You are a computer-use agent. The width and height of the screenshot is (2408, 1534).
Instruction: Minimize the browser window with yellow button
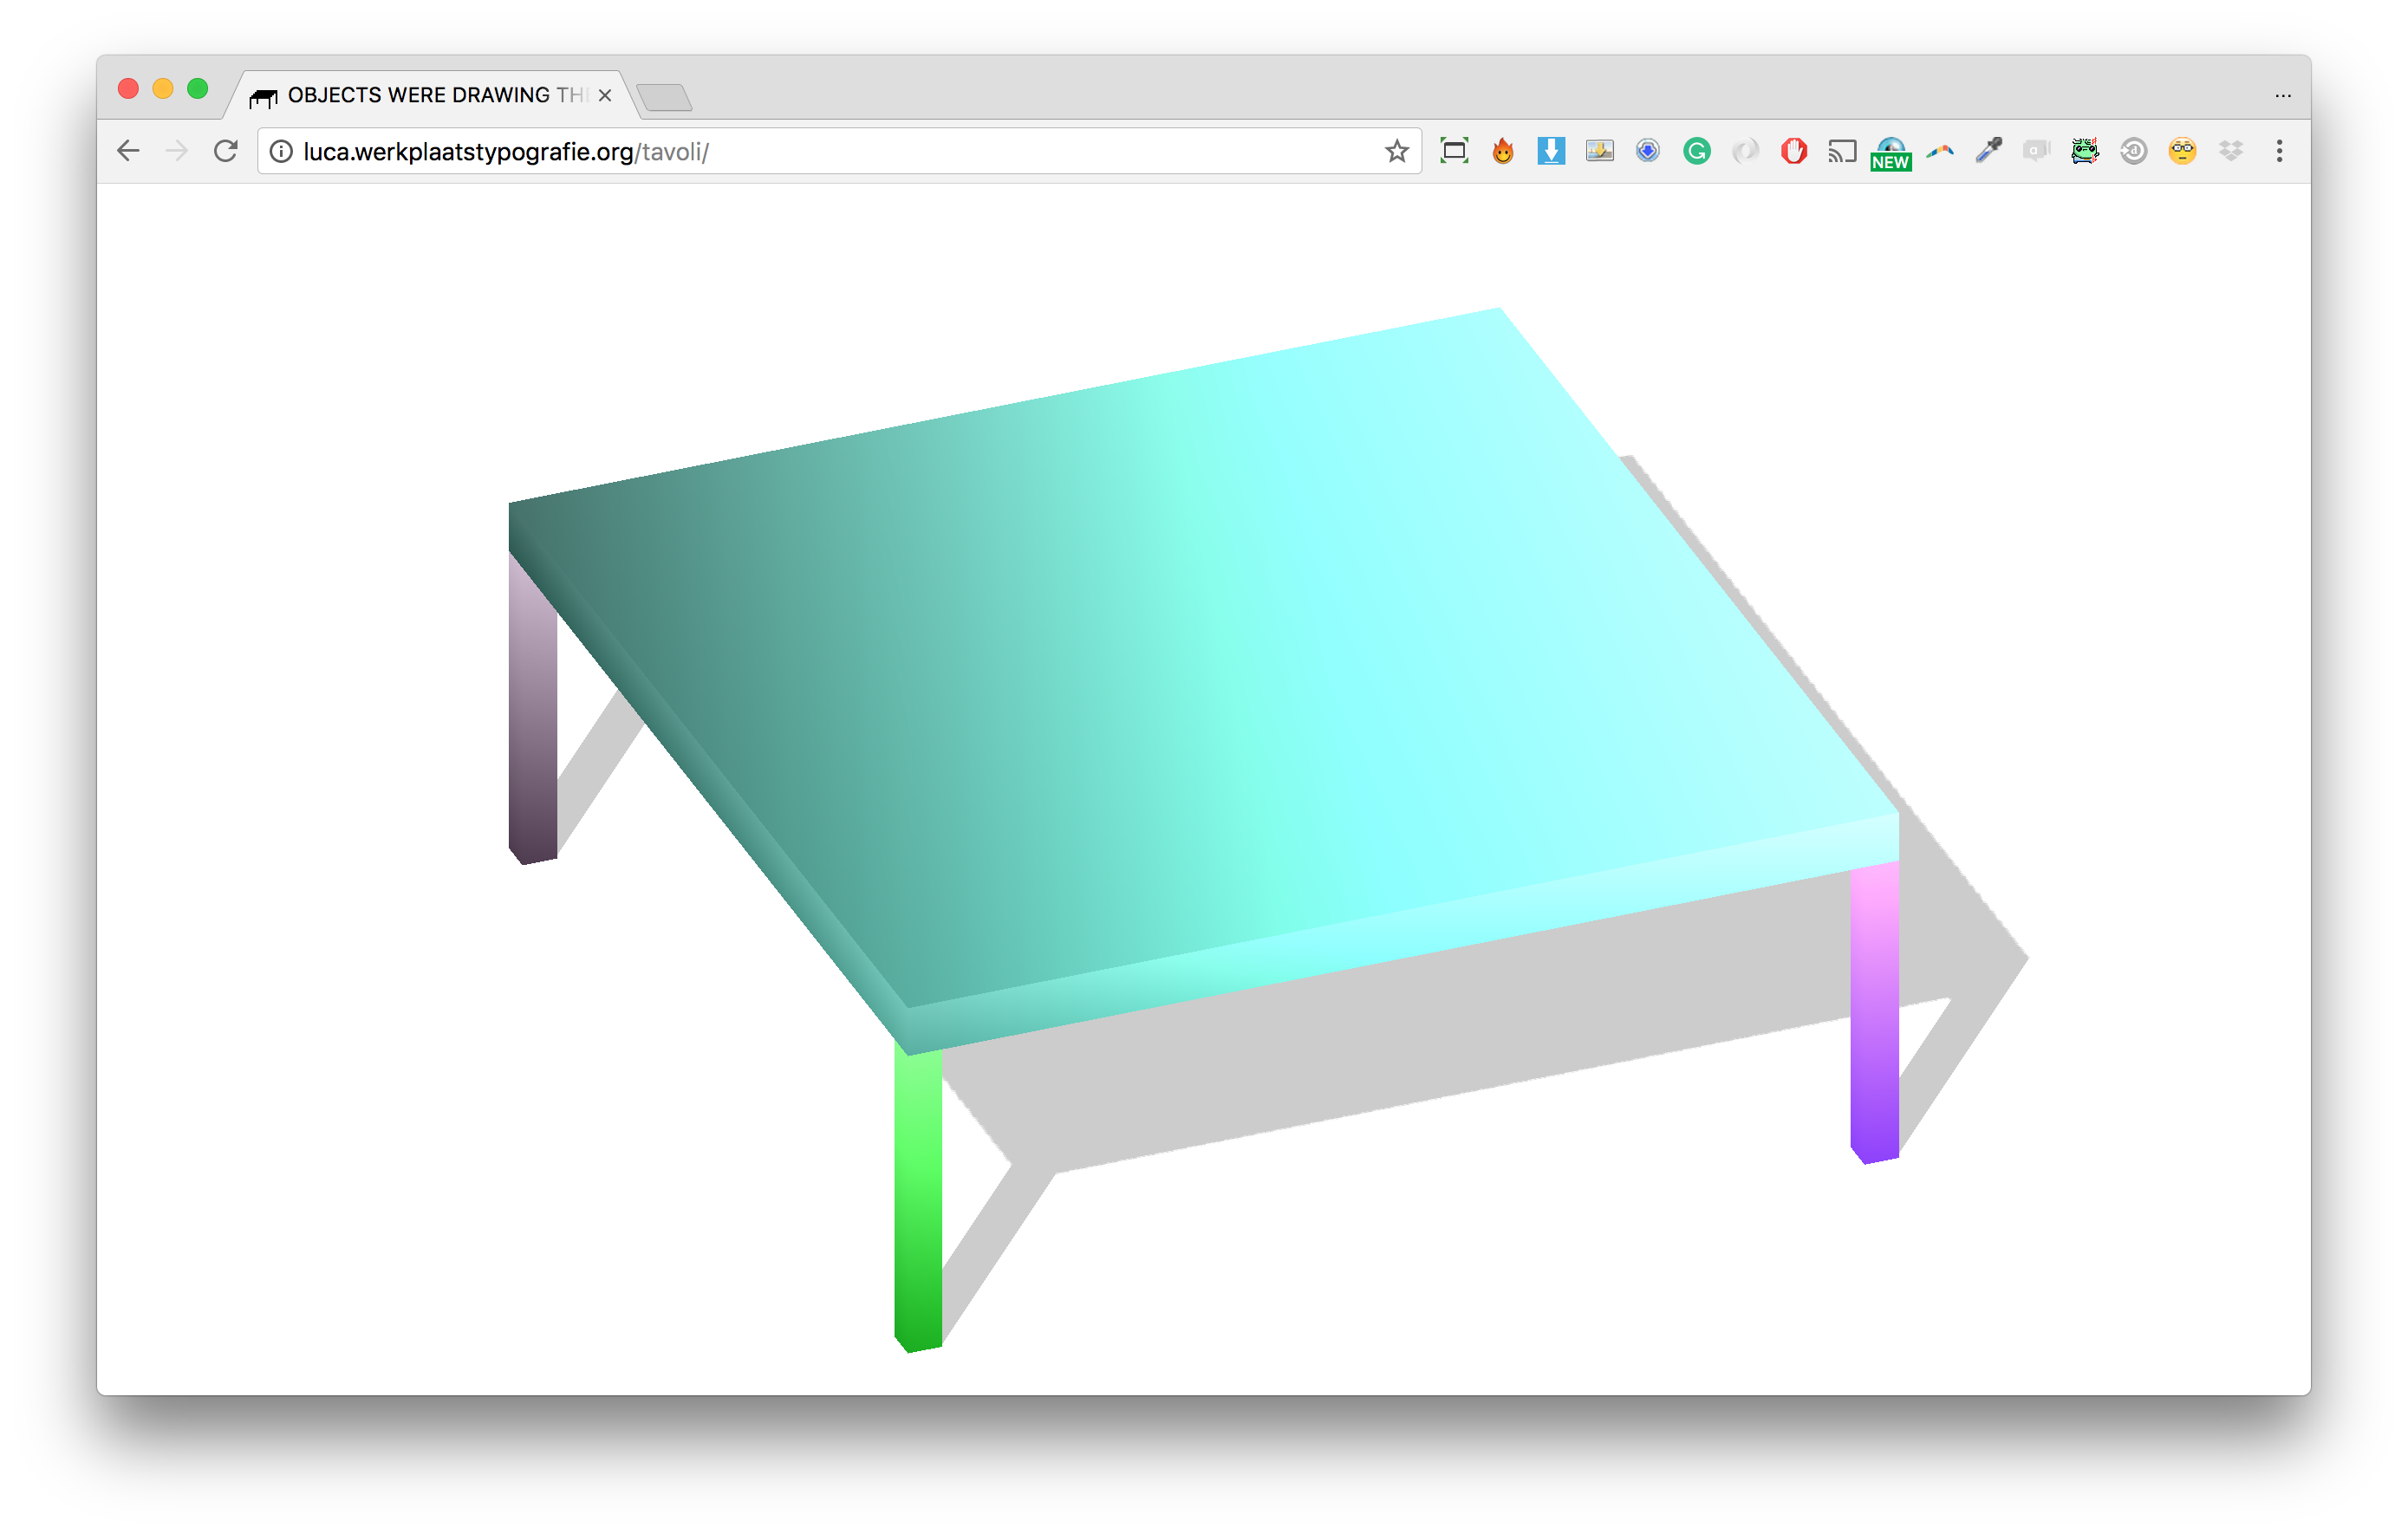[x=163, y=89]
